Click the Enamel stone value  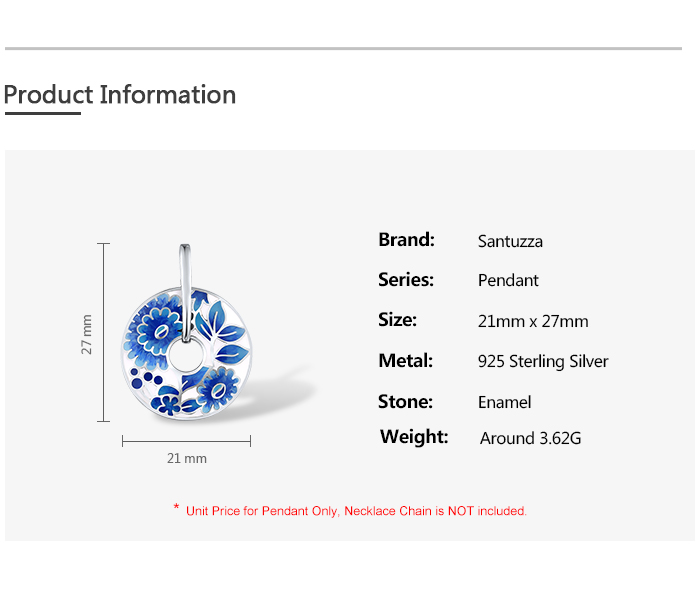pos(504,402)
